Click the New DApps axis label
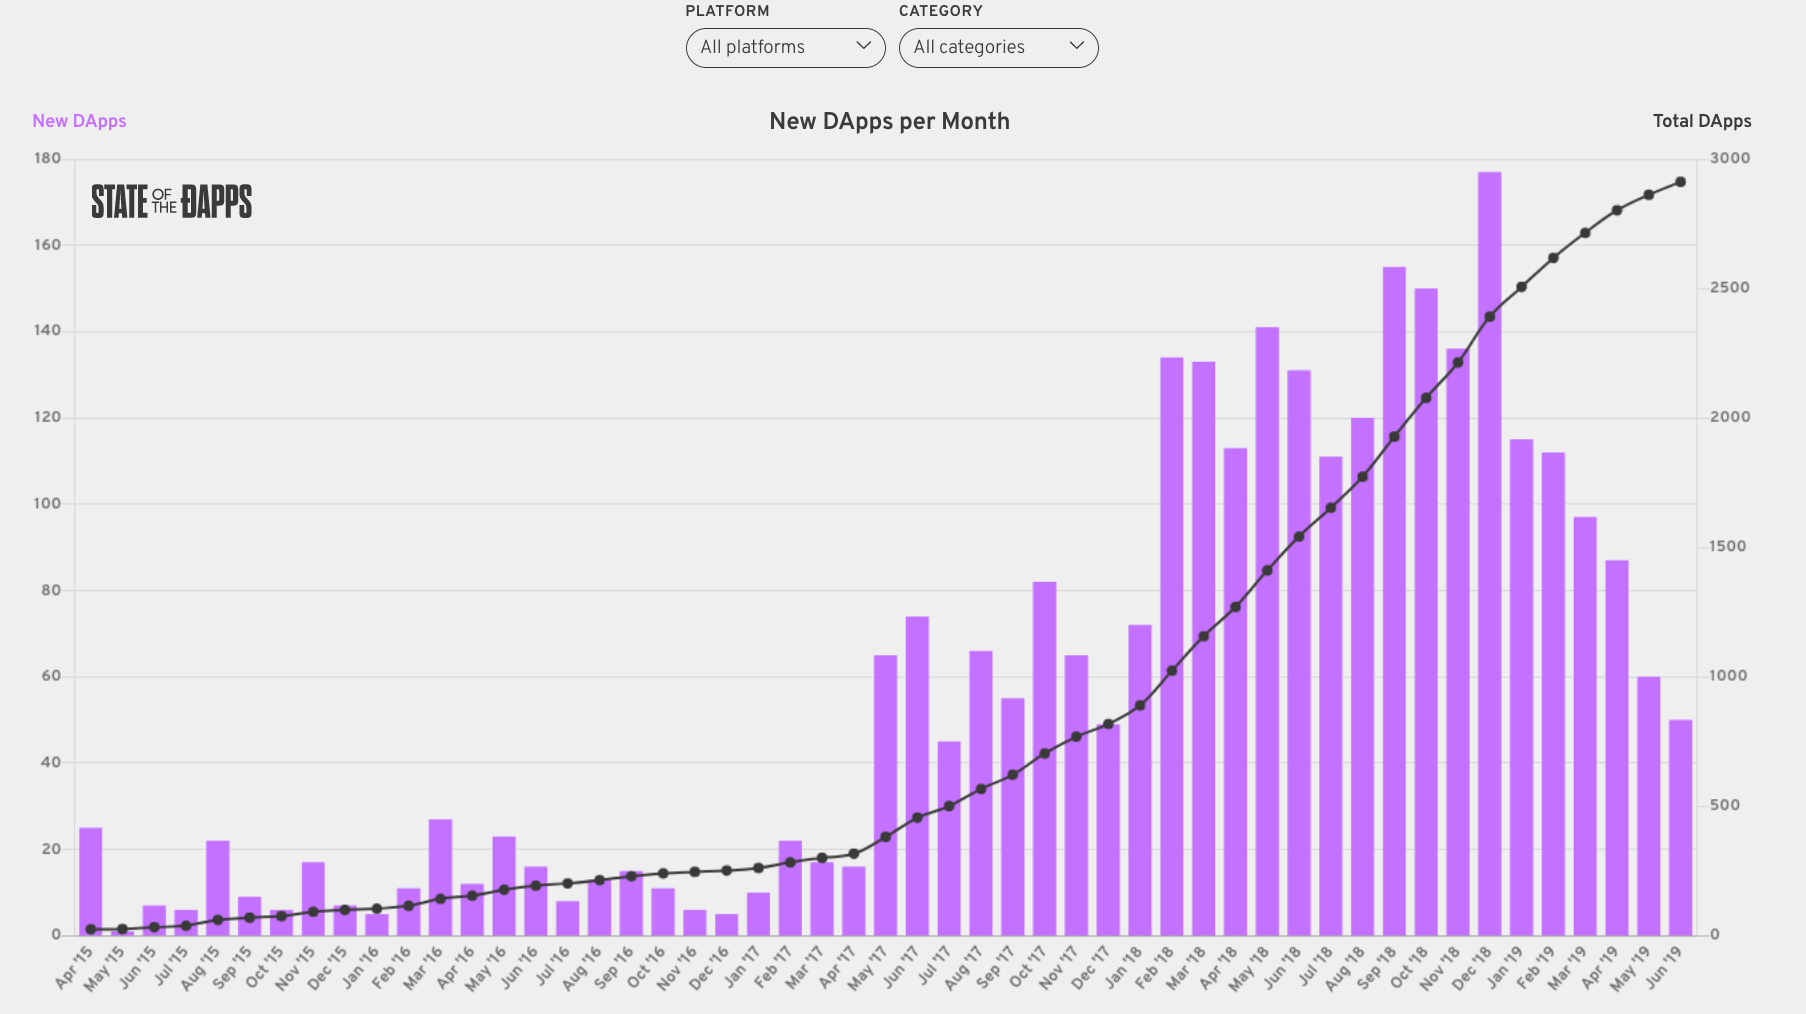The width and height of the screenshot is (1806, 1014). tap(79, 121)
